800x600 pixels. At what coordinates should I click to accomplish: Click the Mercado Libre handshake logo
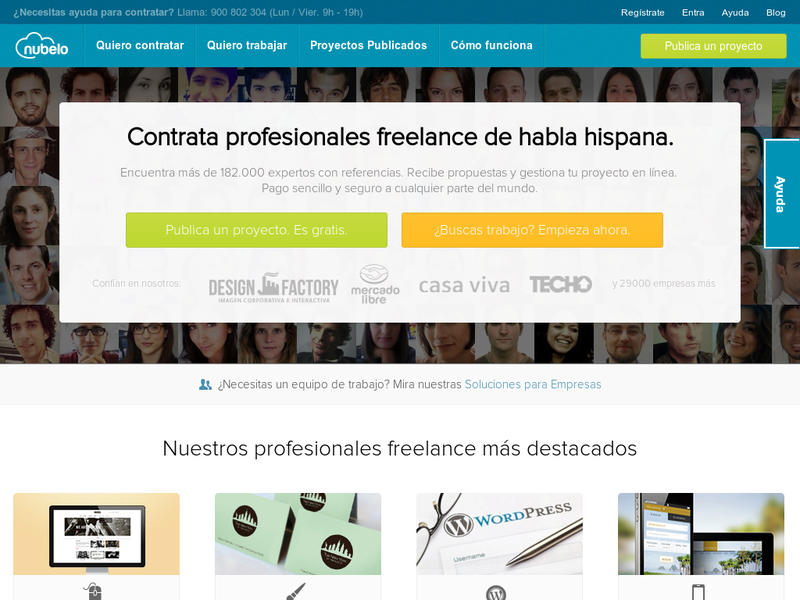tap(375, 284)
